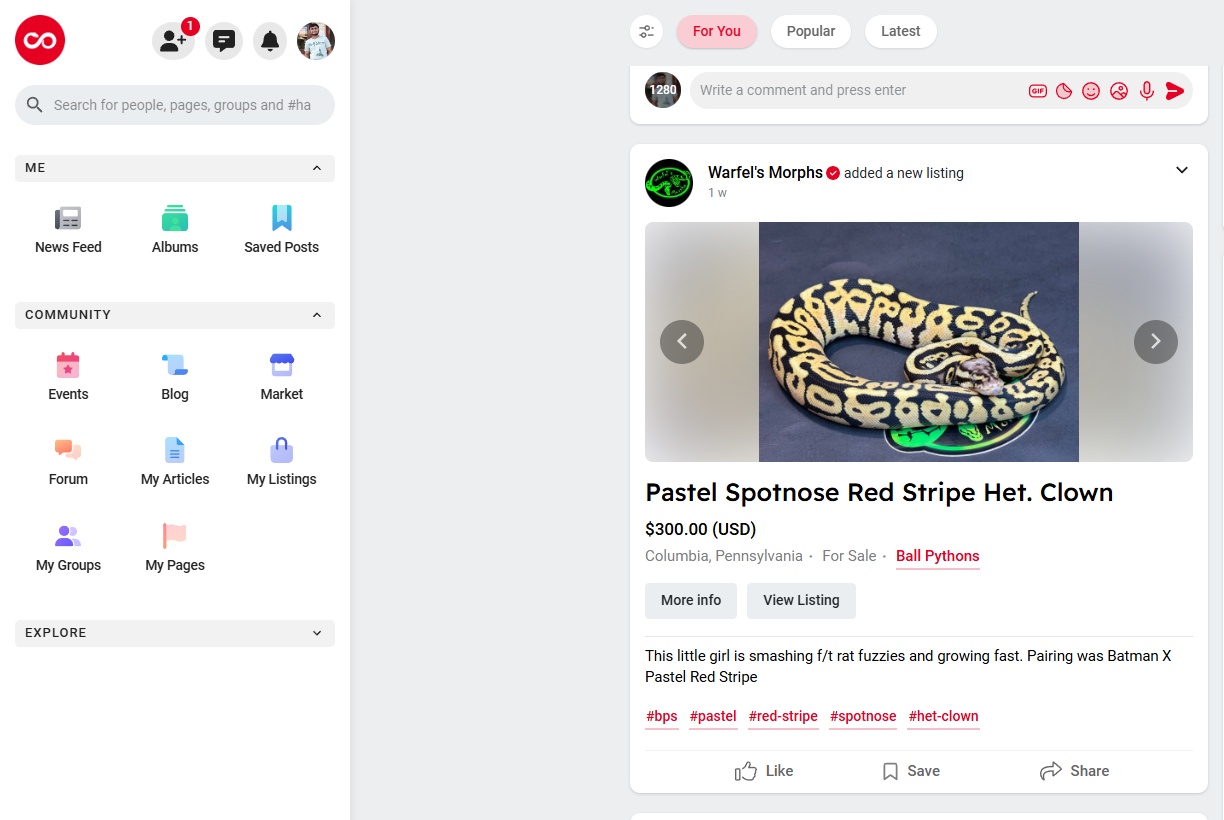Open the Ball Pythons category link

pos(937,556)
